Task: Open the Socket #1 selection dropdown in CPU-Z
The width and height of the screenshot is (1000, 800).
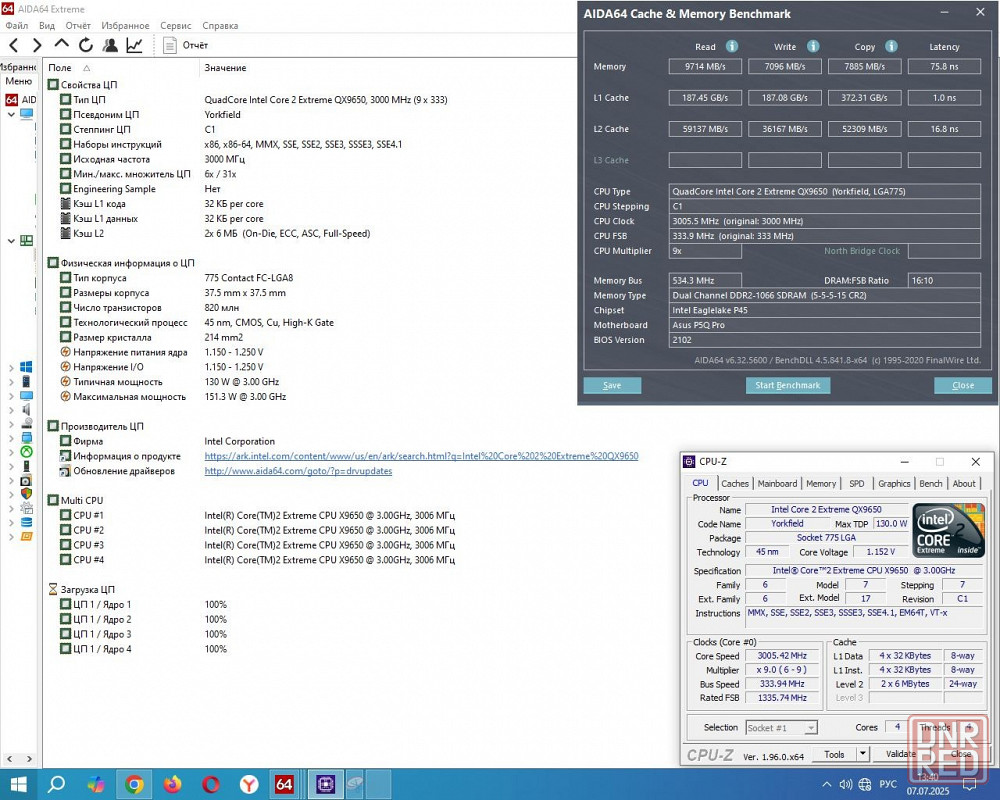Action: click(x=781, y=727)
